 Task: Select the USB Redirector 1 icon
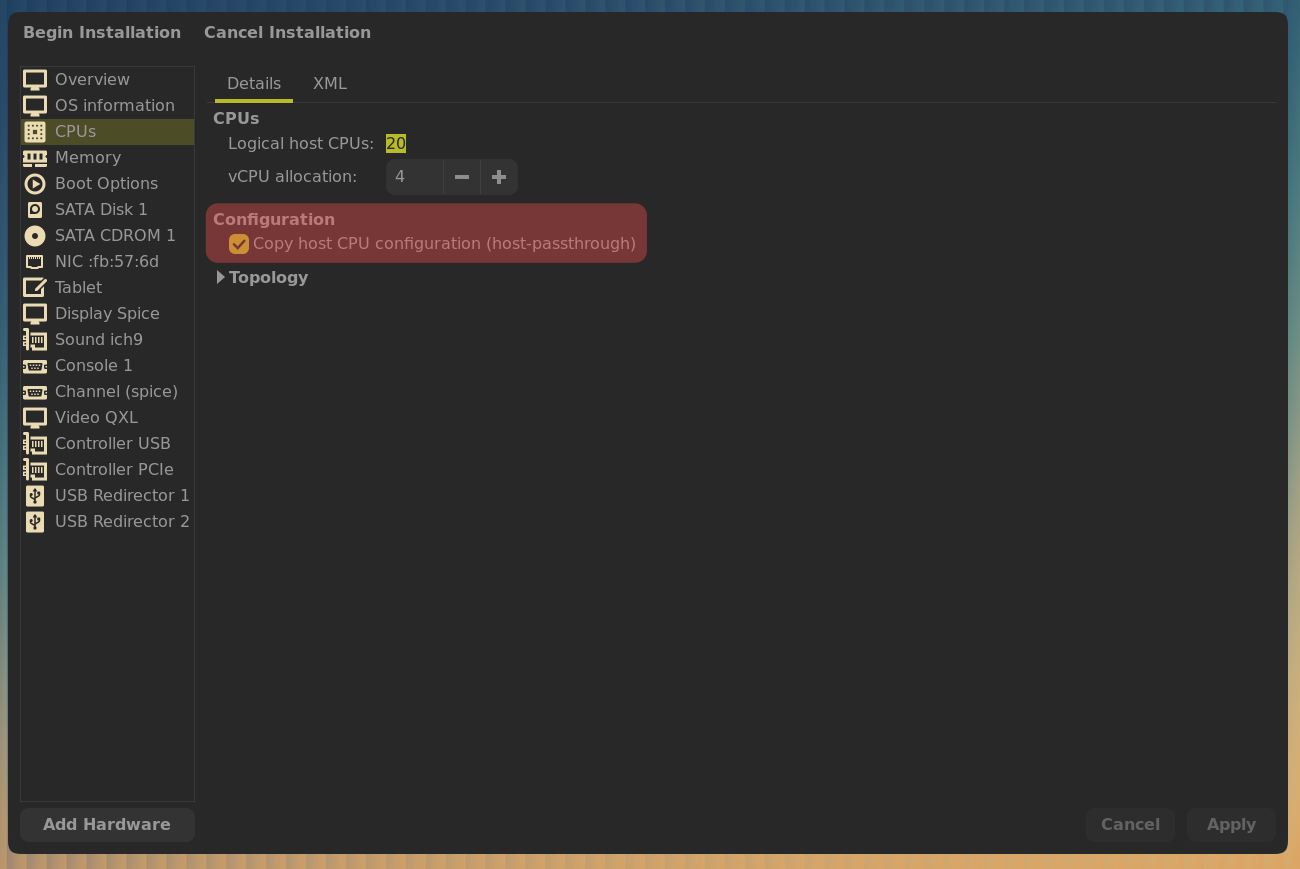35,496
